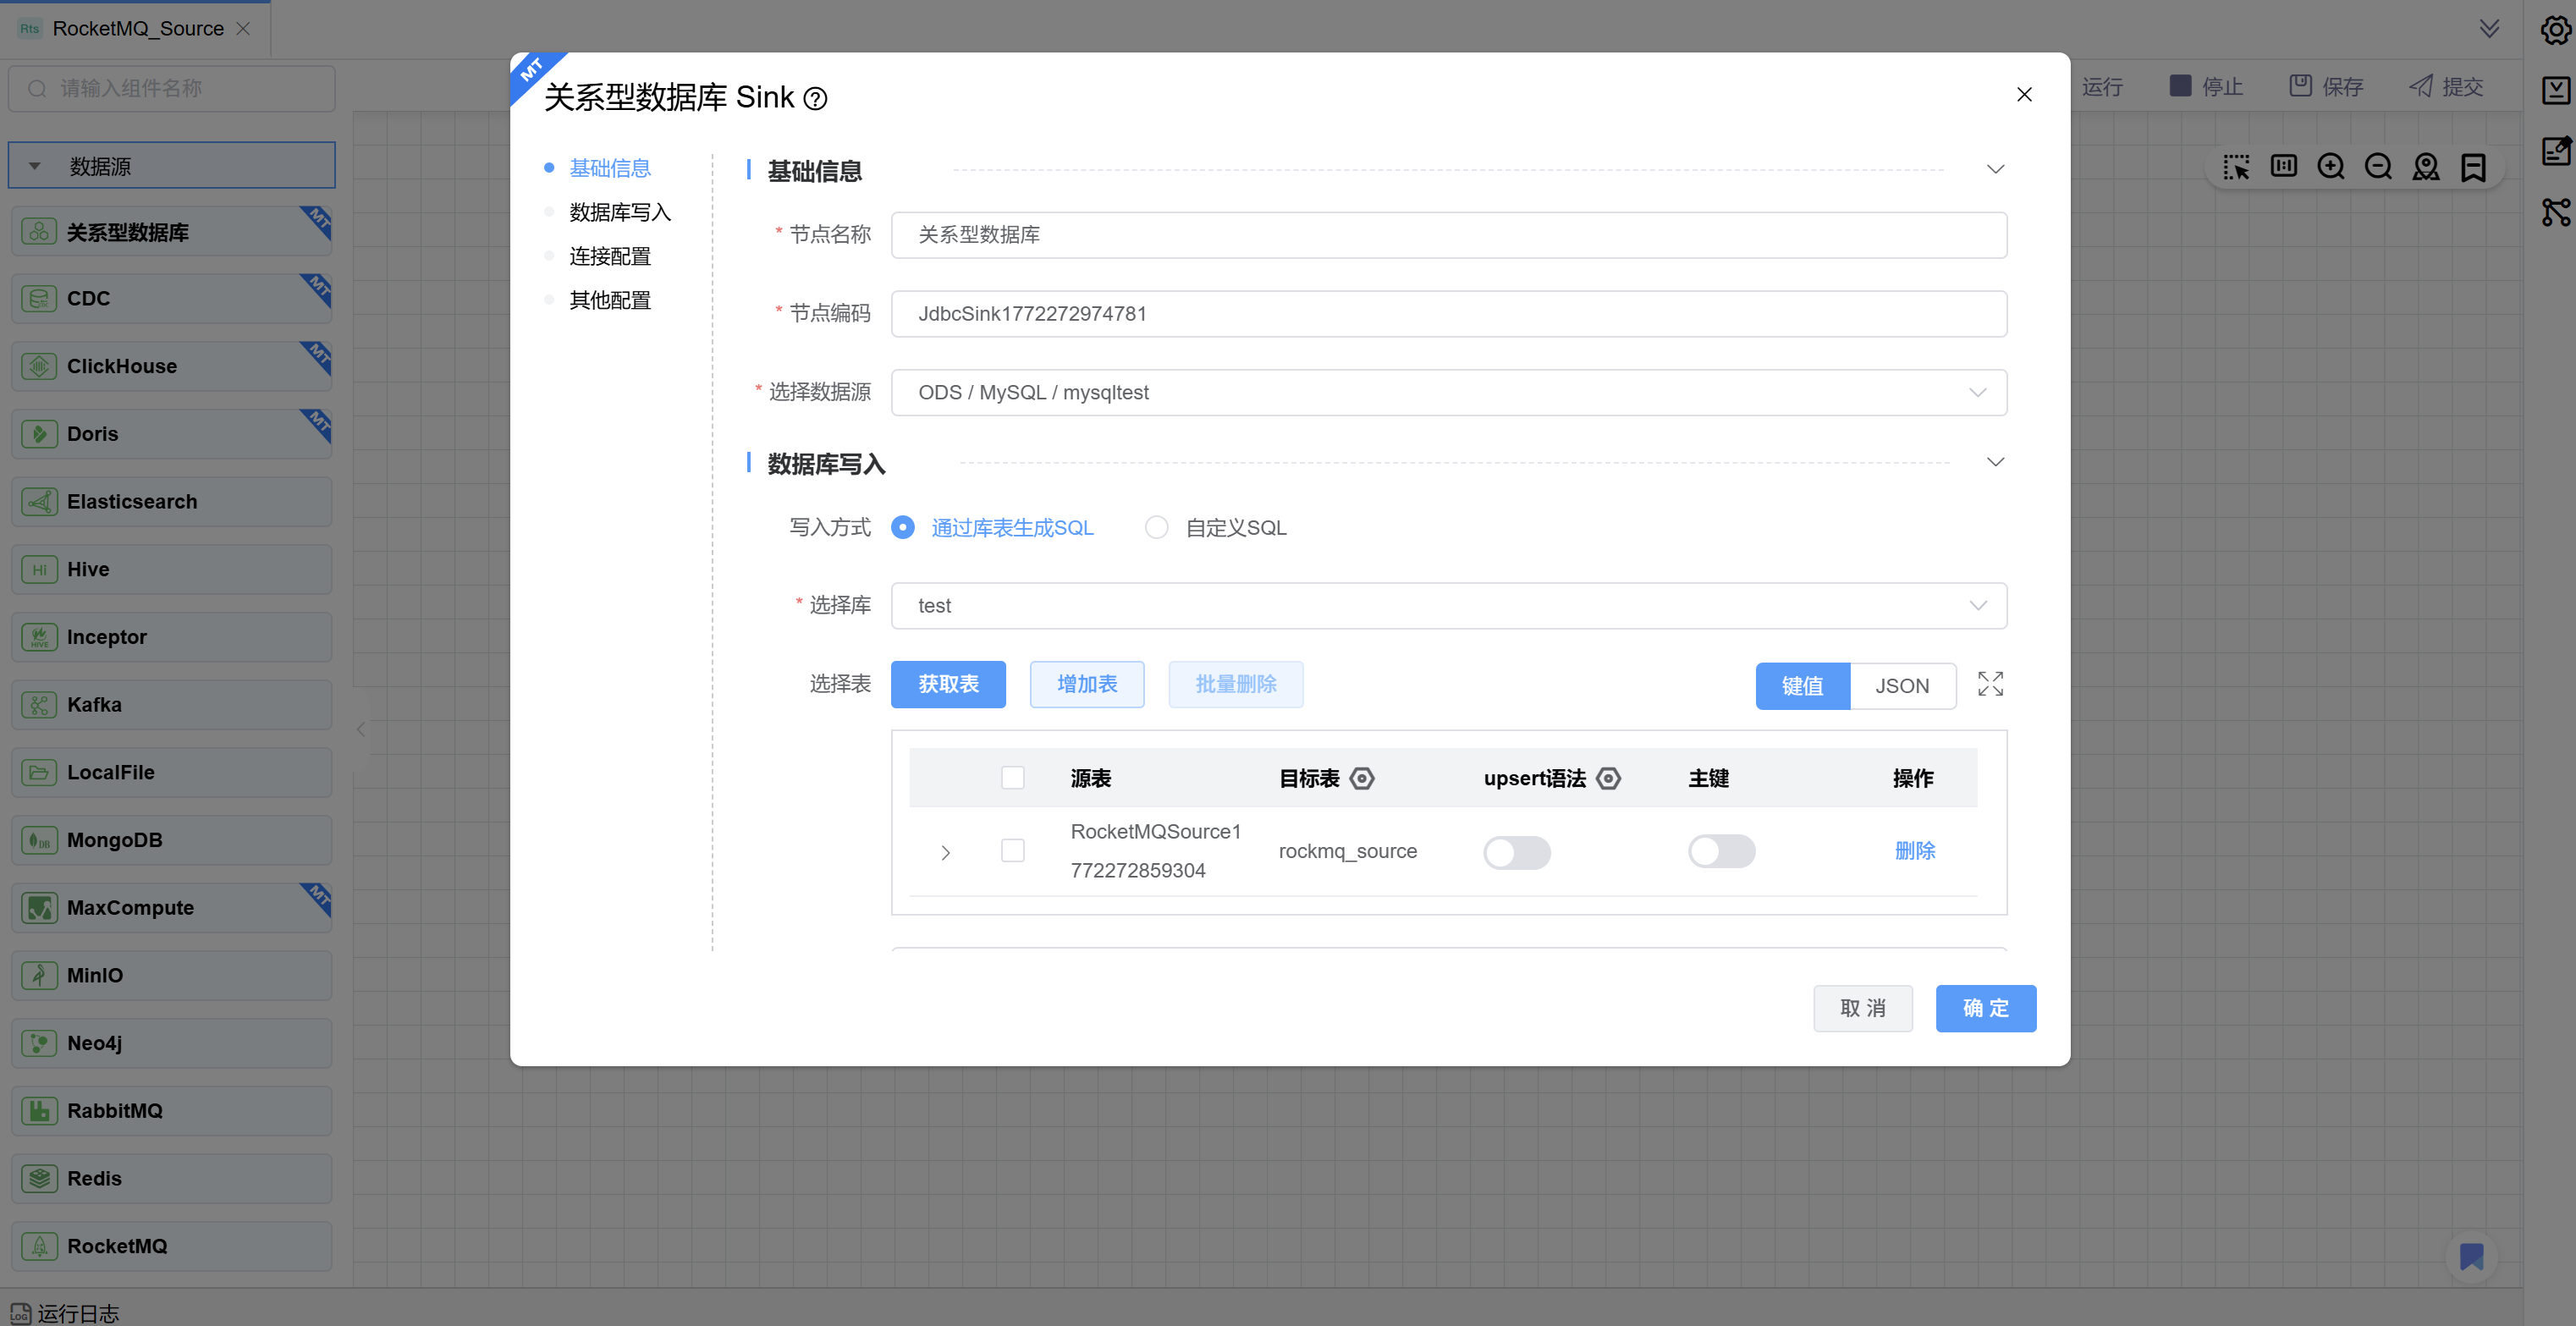Image resolution: width=2576 pixels, height=1326 pixels.
Task: Click the settings gear in right sidebar
Action: [2555, 30]
